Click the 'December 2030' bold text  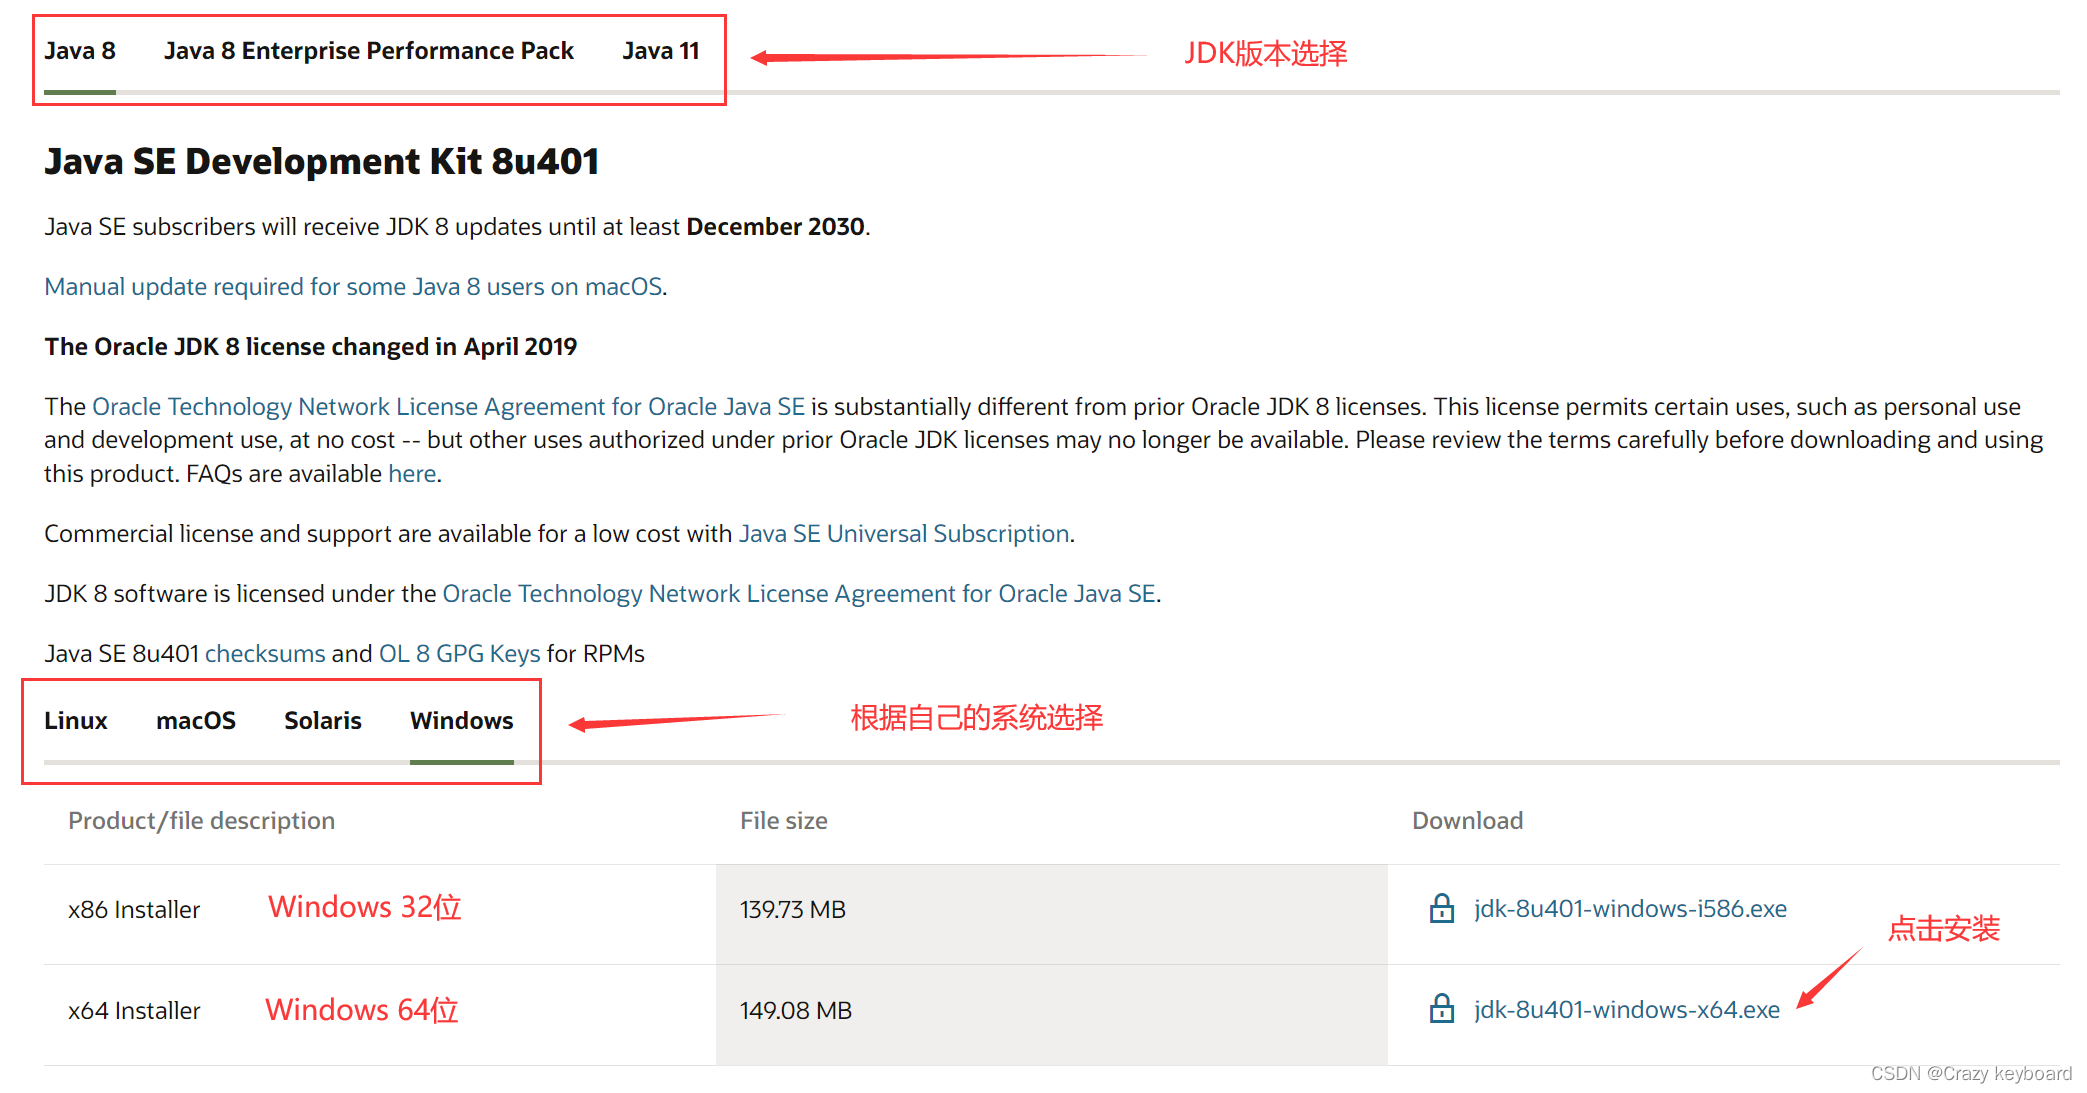[776, 227]
